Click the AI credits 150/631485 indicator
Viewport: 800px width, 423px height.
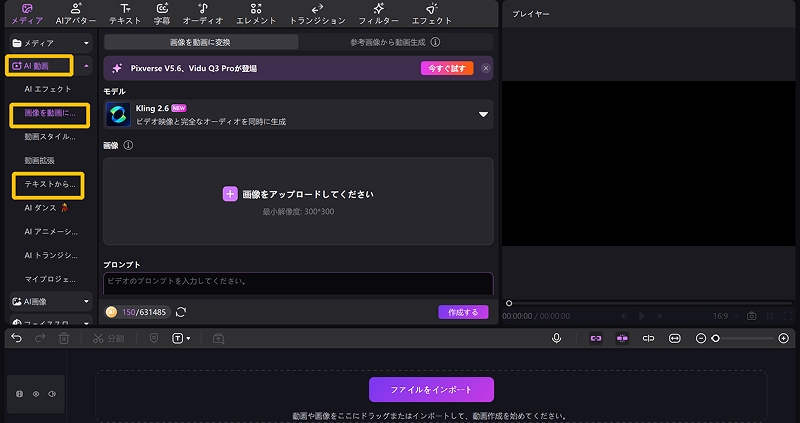pos(137,312)
